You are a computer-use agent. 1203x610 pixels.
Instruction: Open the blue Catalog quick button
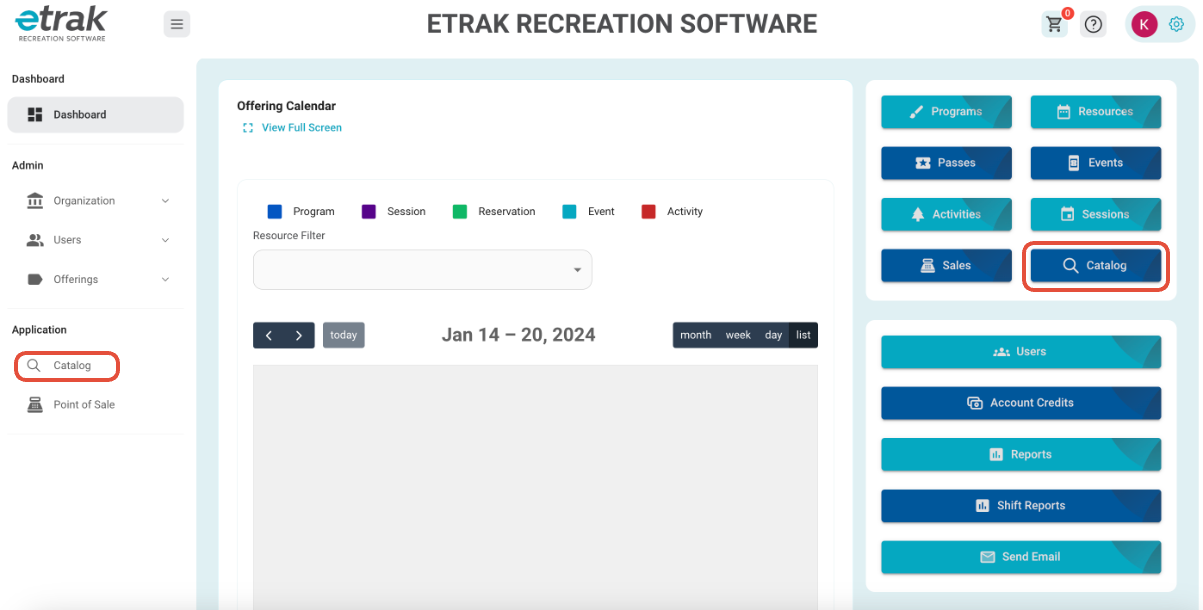point(1096,266)
